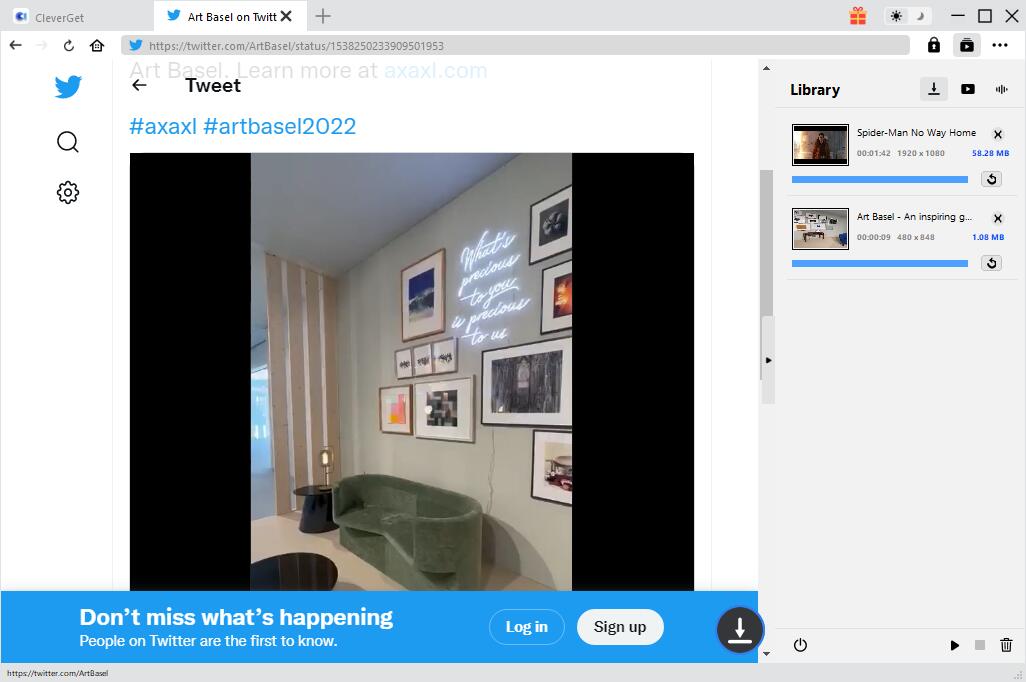
Task: Click the Sign up button
Action: pos(620,627)
